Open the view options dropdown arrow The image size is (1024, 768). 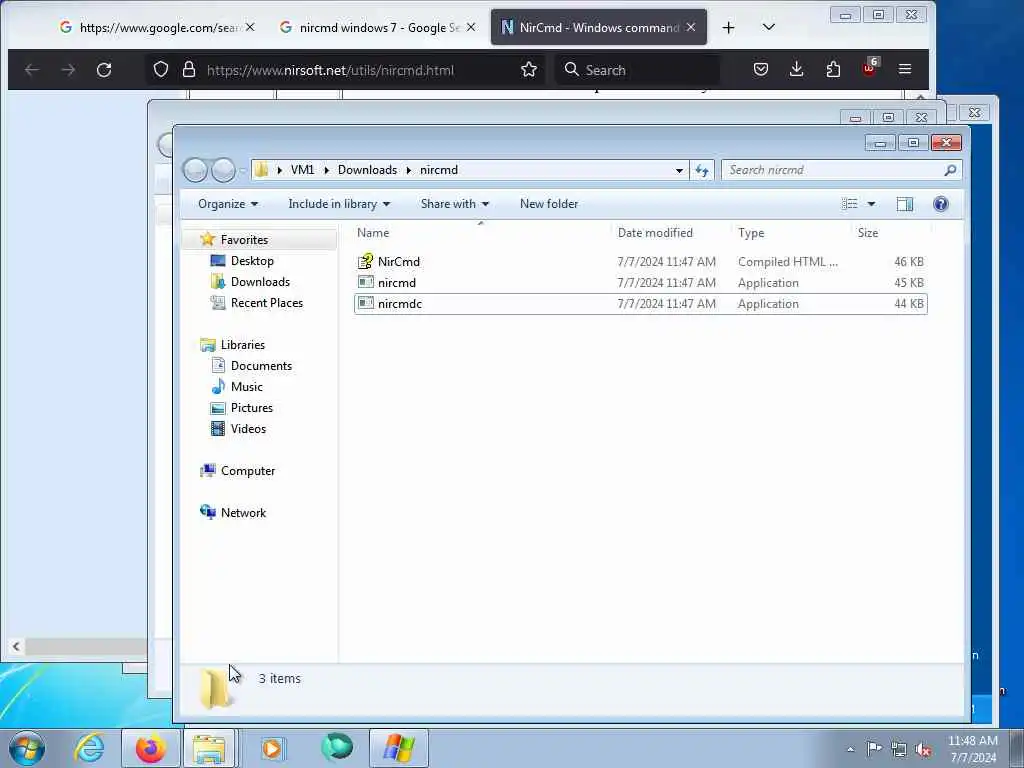point(871,204)
